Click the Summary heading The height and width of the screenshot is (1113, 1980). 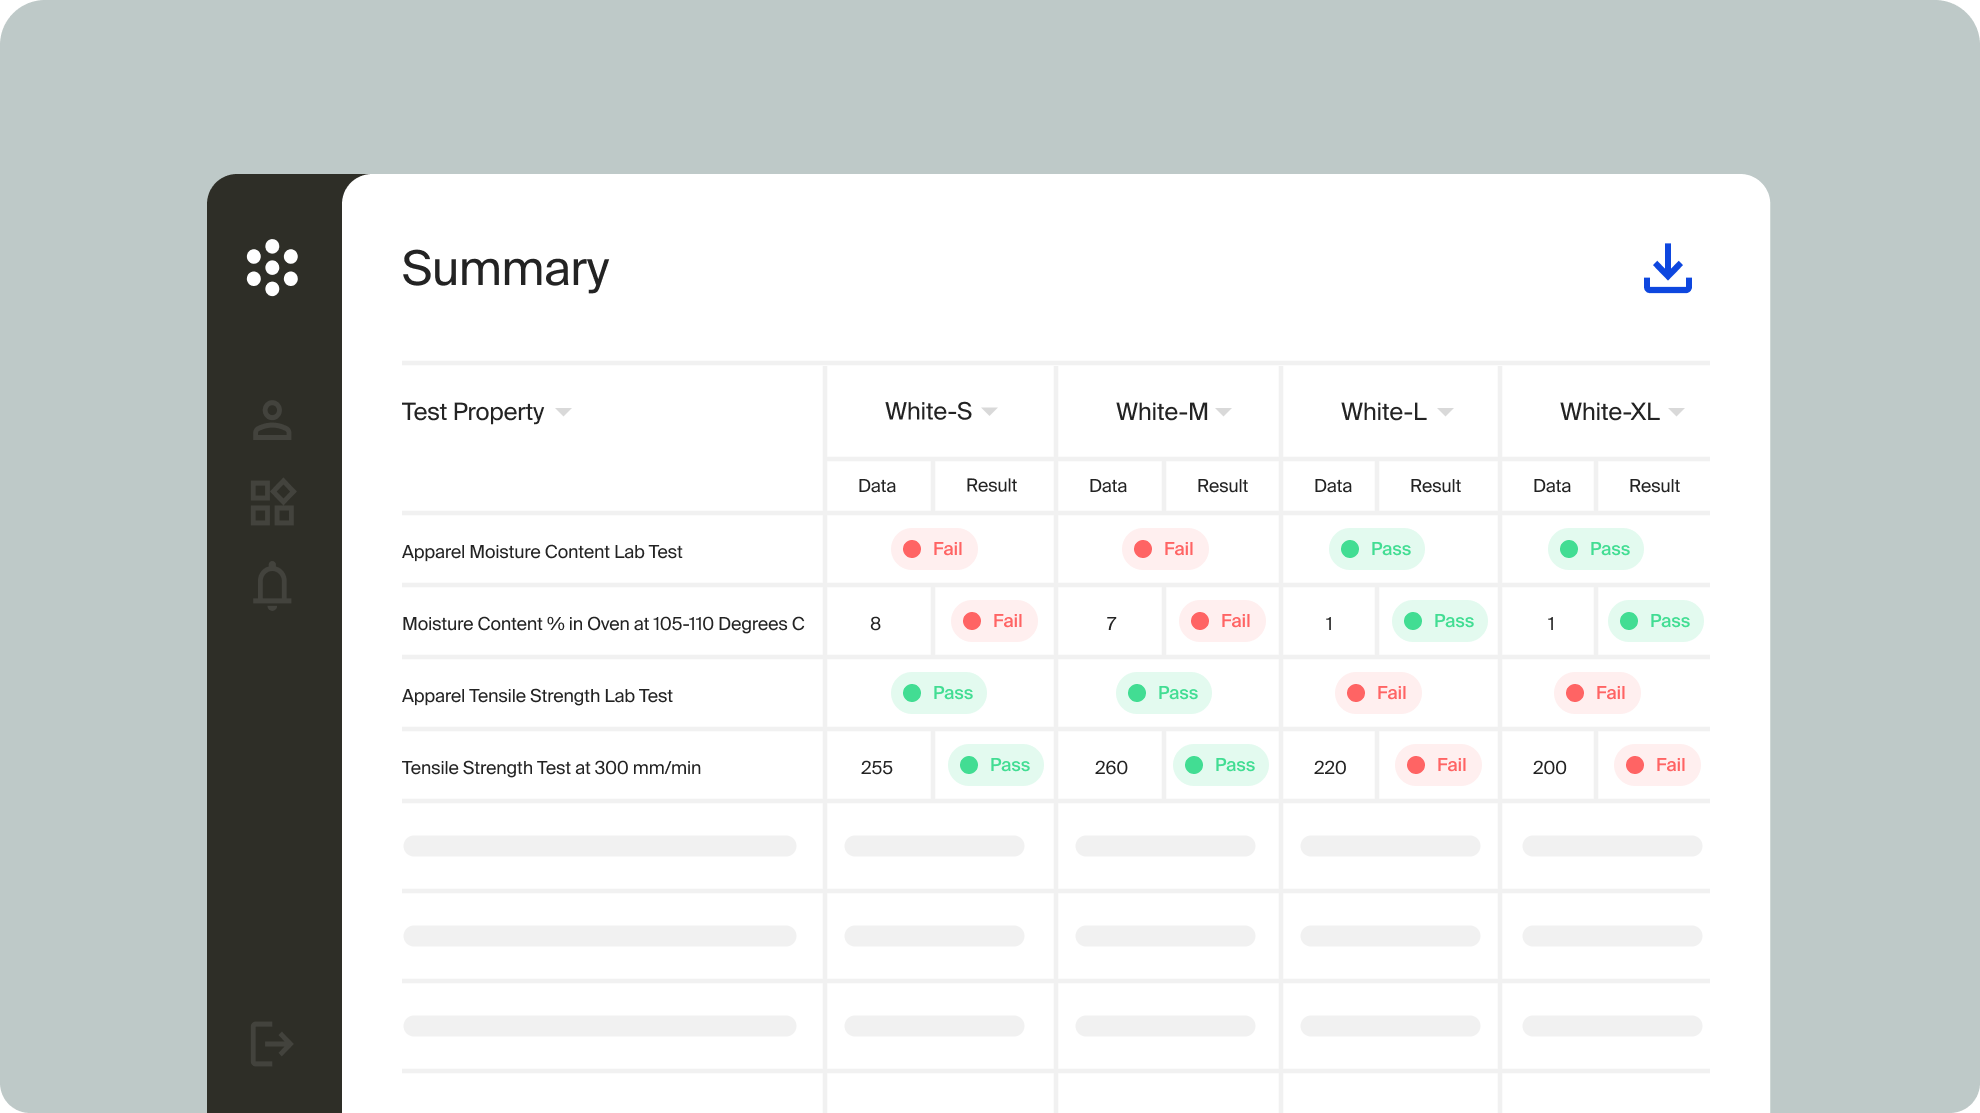click(x=505, y=268)
